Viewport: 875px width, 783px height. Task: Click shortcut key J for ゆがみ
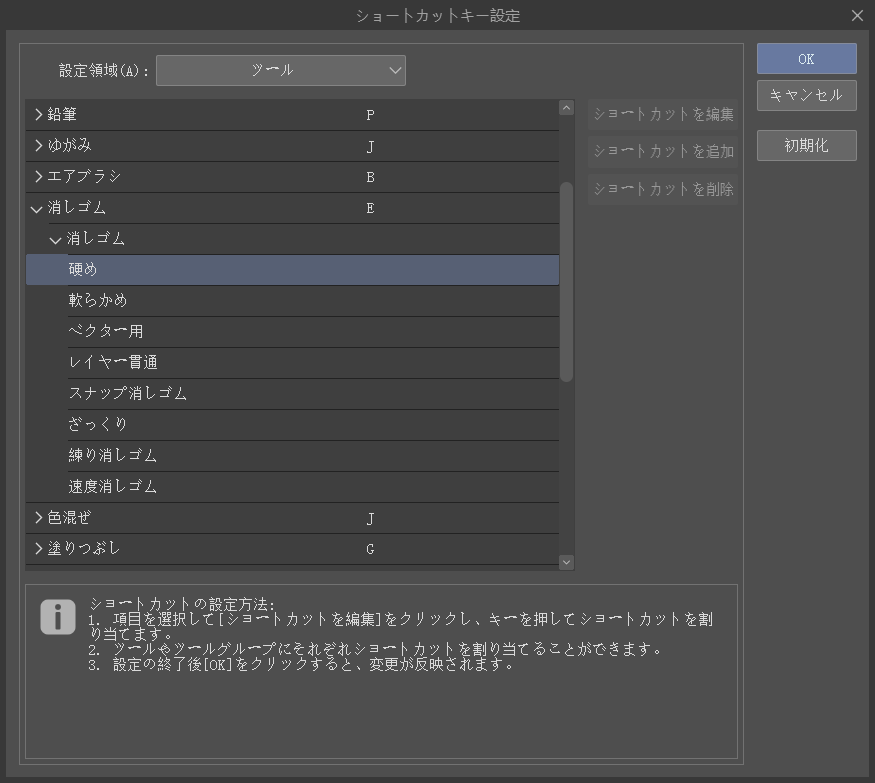[370, 147]
